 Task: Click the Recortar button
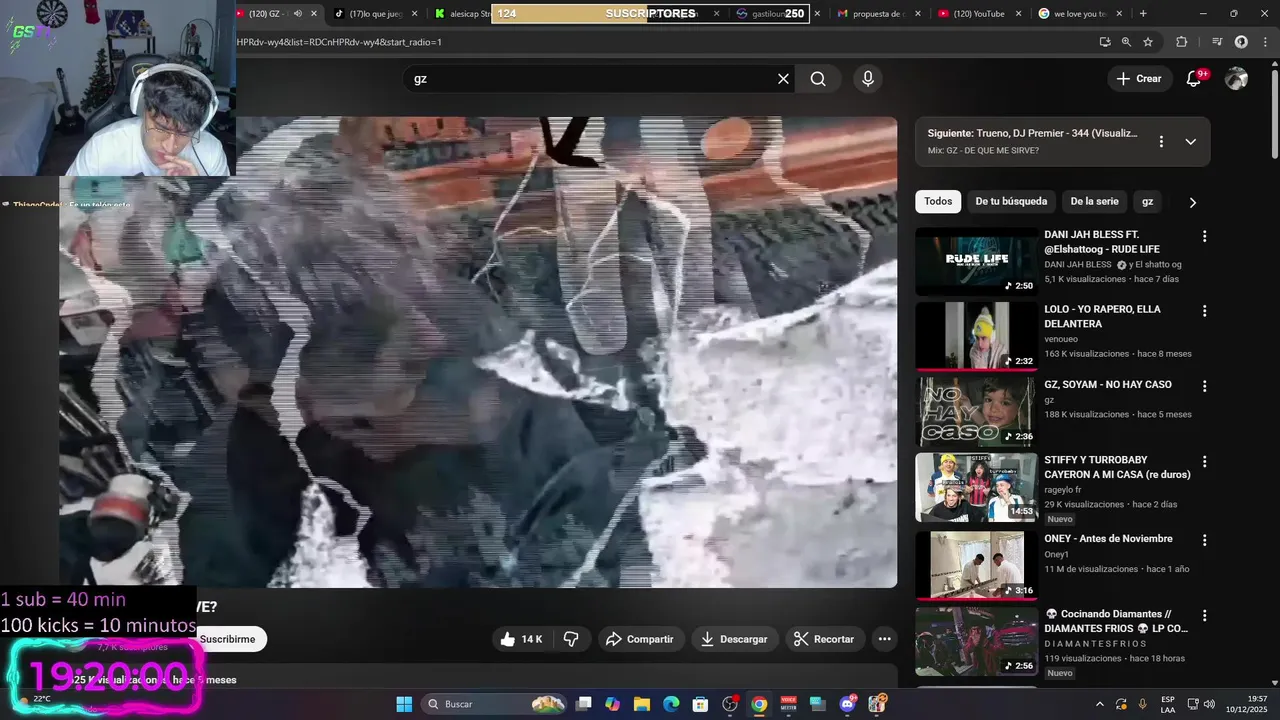click(x=824, y=639)
